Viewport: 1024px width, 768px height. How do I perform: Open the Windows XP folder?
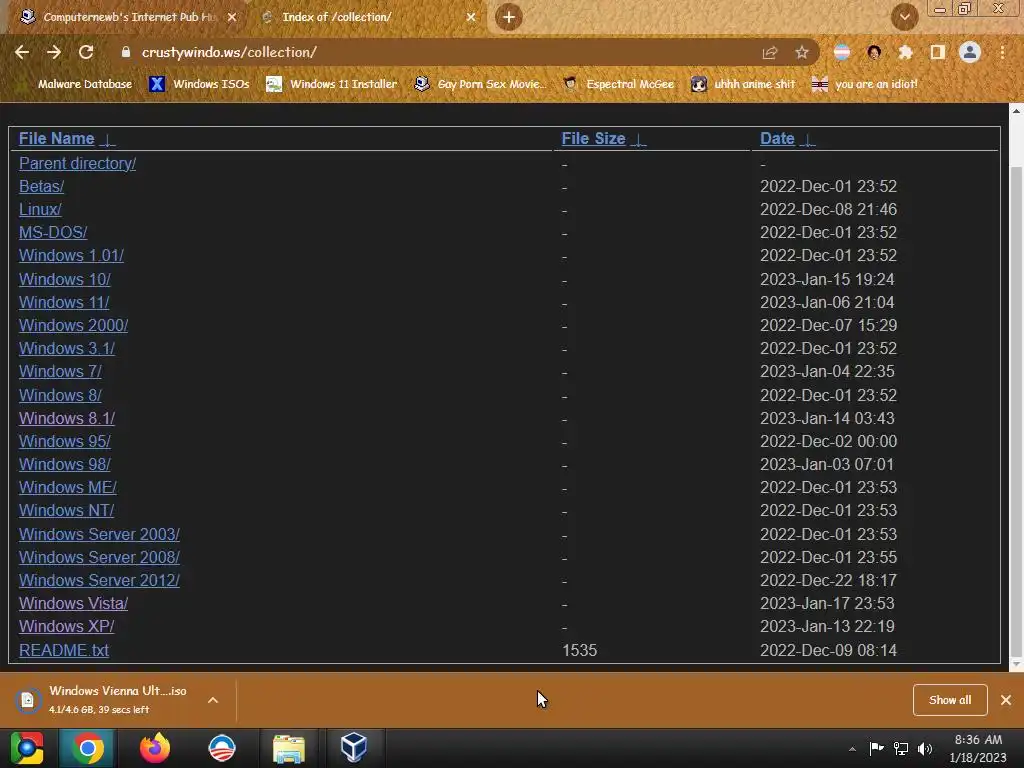coord(66,626)
